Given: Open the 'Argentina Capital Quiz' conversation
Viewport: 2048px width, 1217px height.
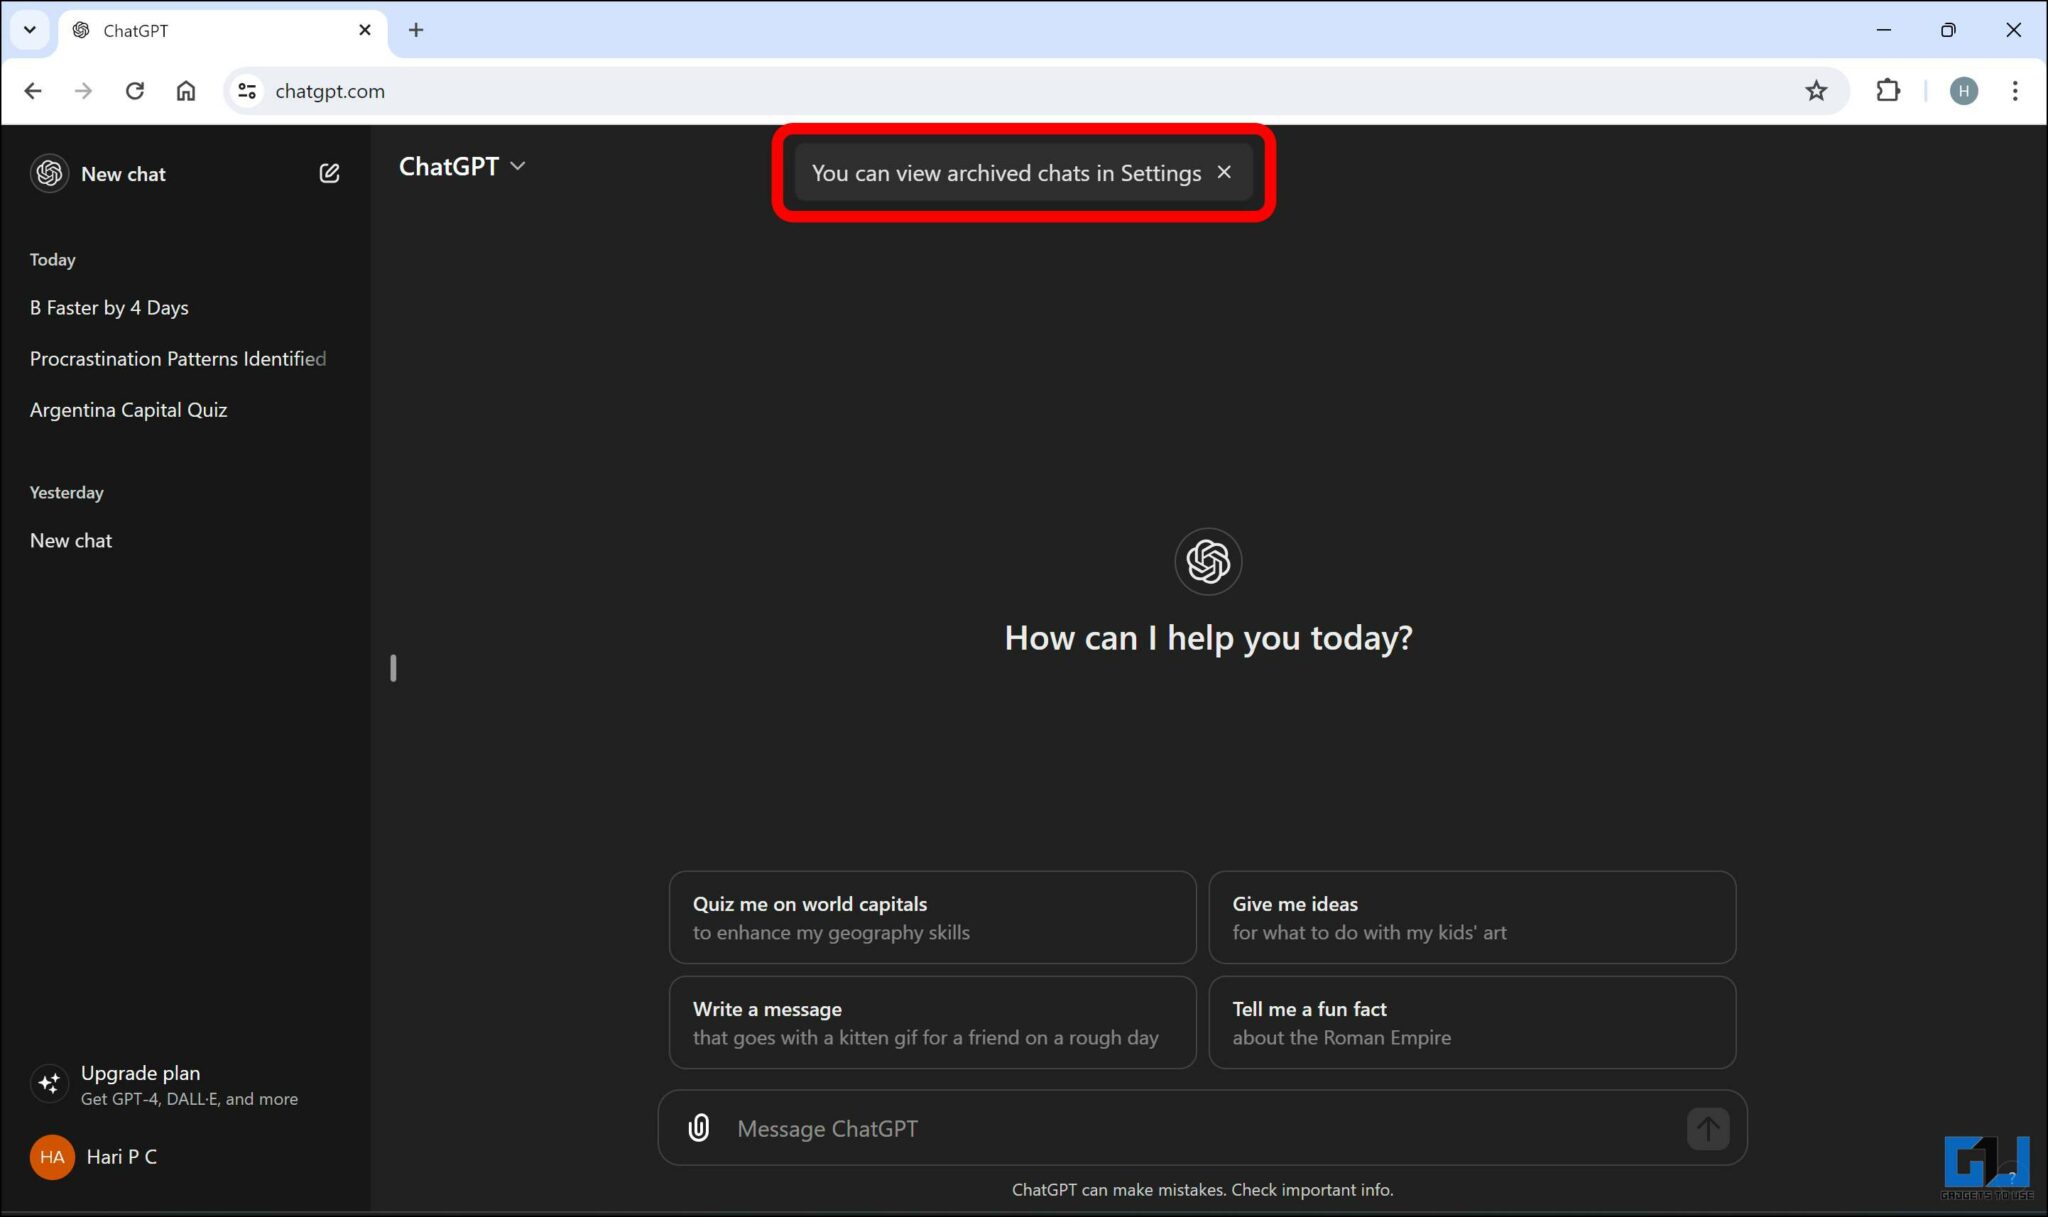Looking at the screenshot, I should [128, 409].
